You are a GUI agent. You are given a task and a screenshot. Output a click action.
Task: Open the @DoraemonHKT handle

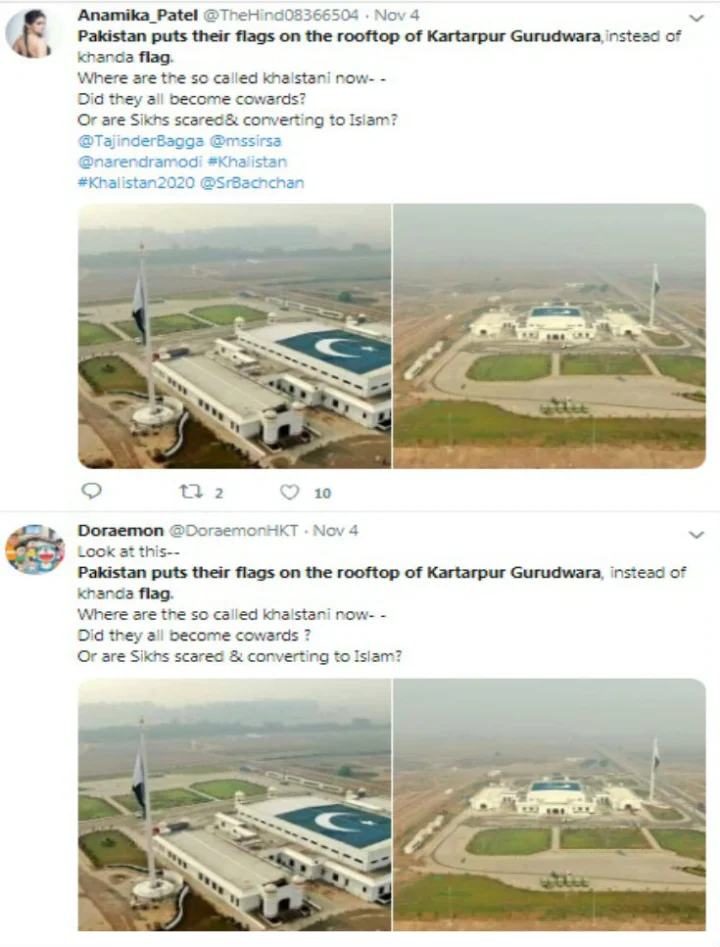point(233,530)
